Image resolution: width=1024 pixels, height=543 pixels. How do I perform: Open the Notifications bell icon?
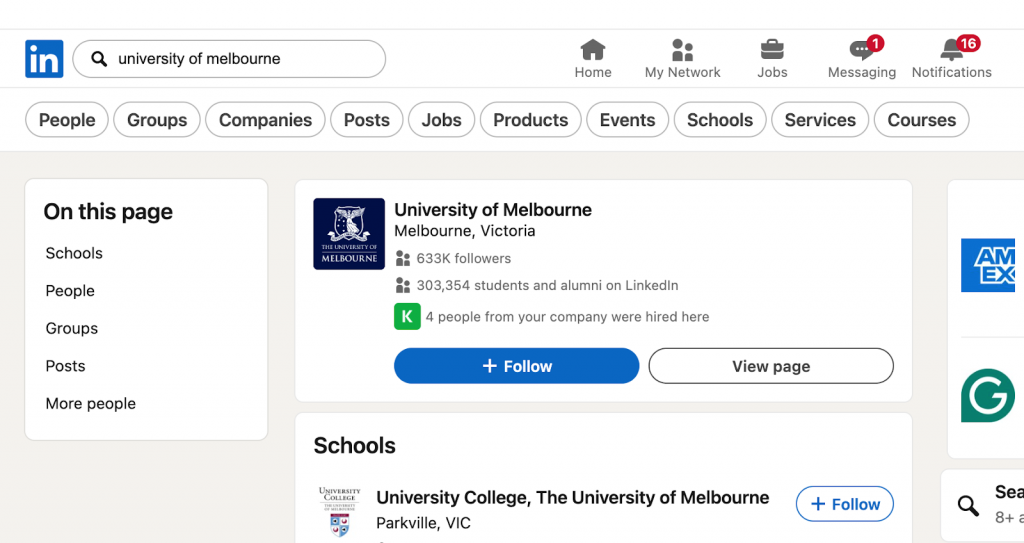click(952, 50)
